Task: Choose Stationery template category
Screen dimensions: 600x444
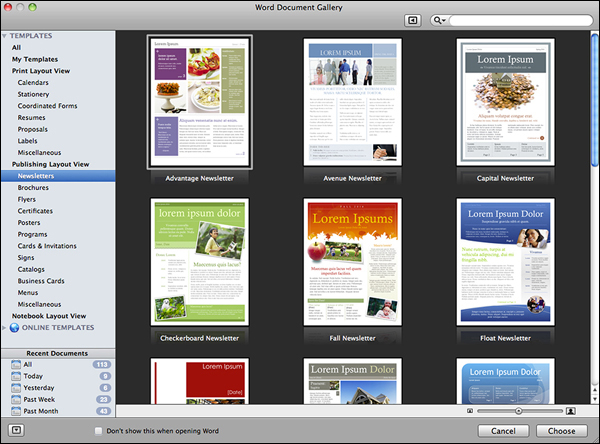Action: [33, 94]
